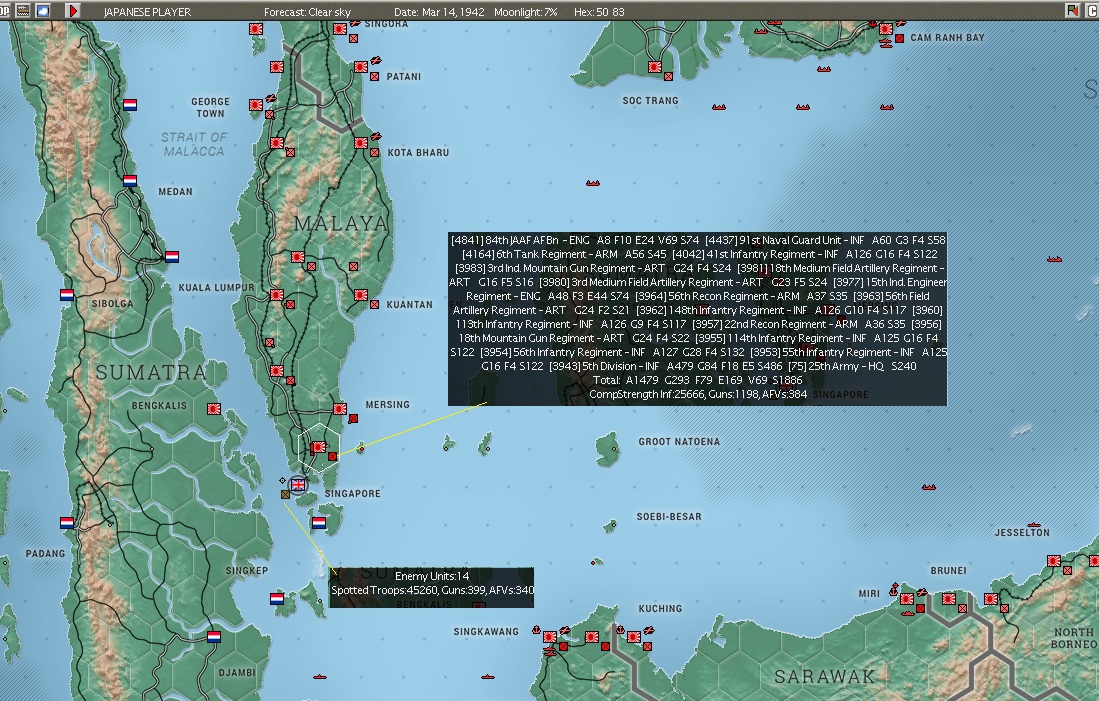1099x701 pixels.
Task: Select the British flag base at Singapore
Action: [x=298, y=484]
